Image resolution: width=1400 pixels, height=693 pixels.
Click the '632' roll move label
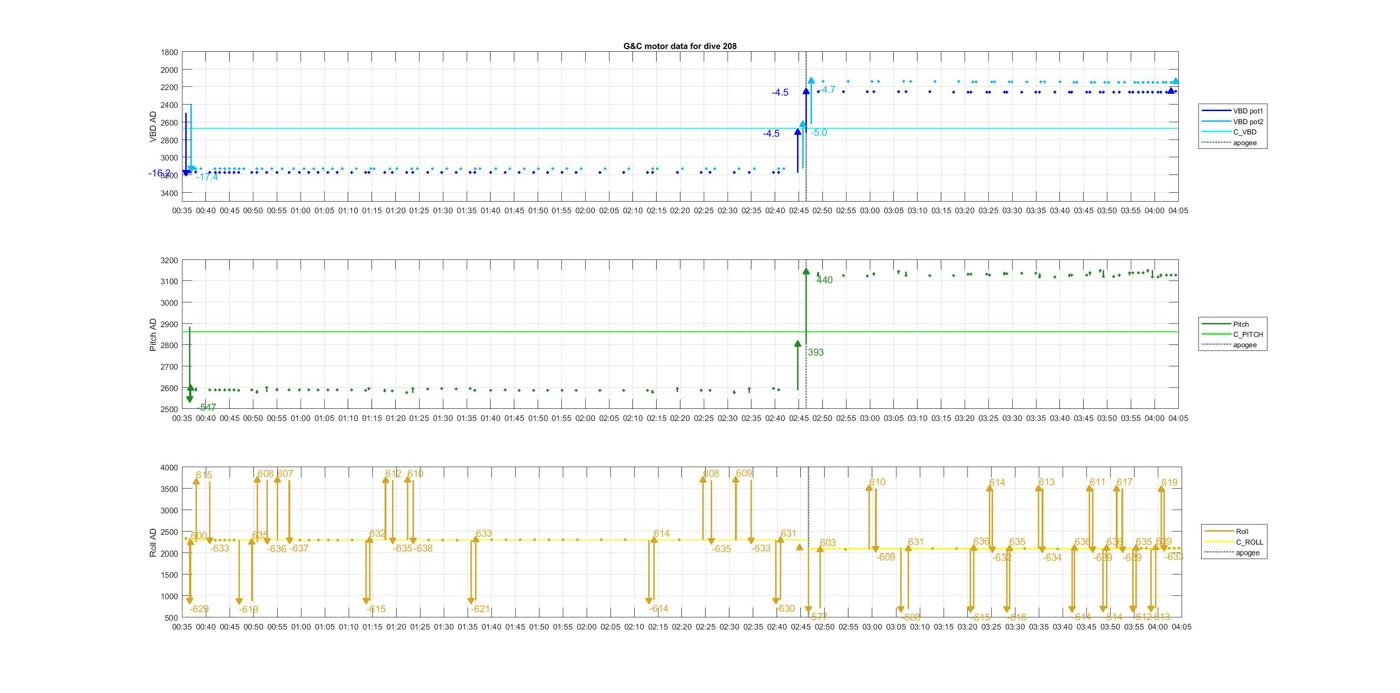[x=377, y=534]
